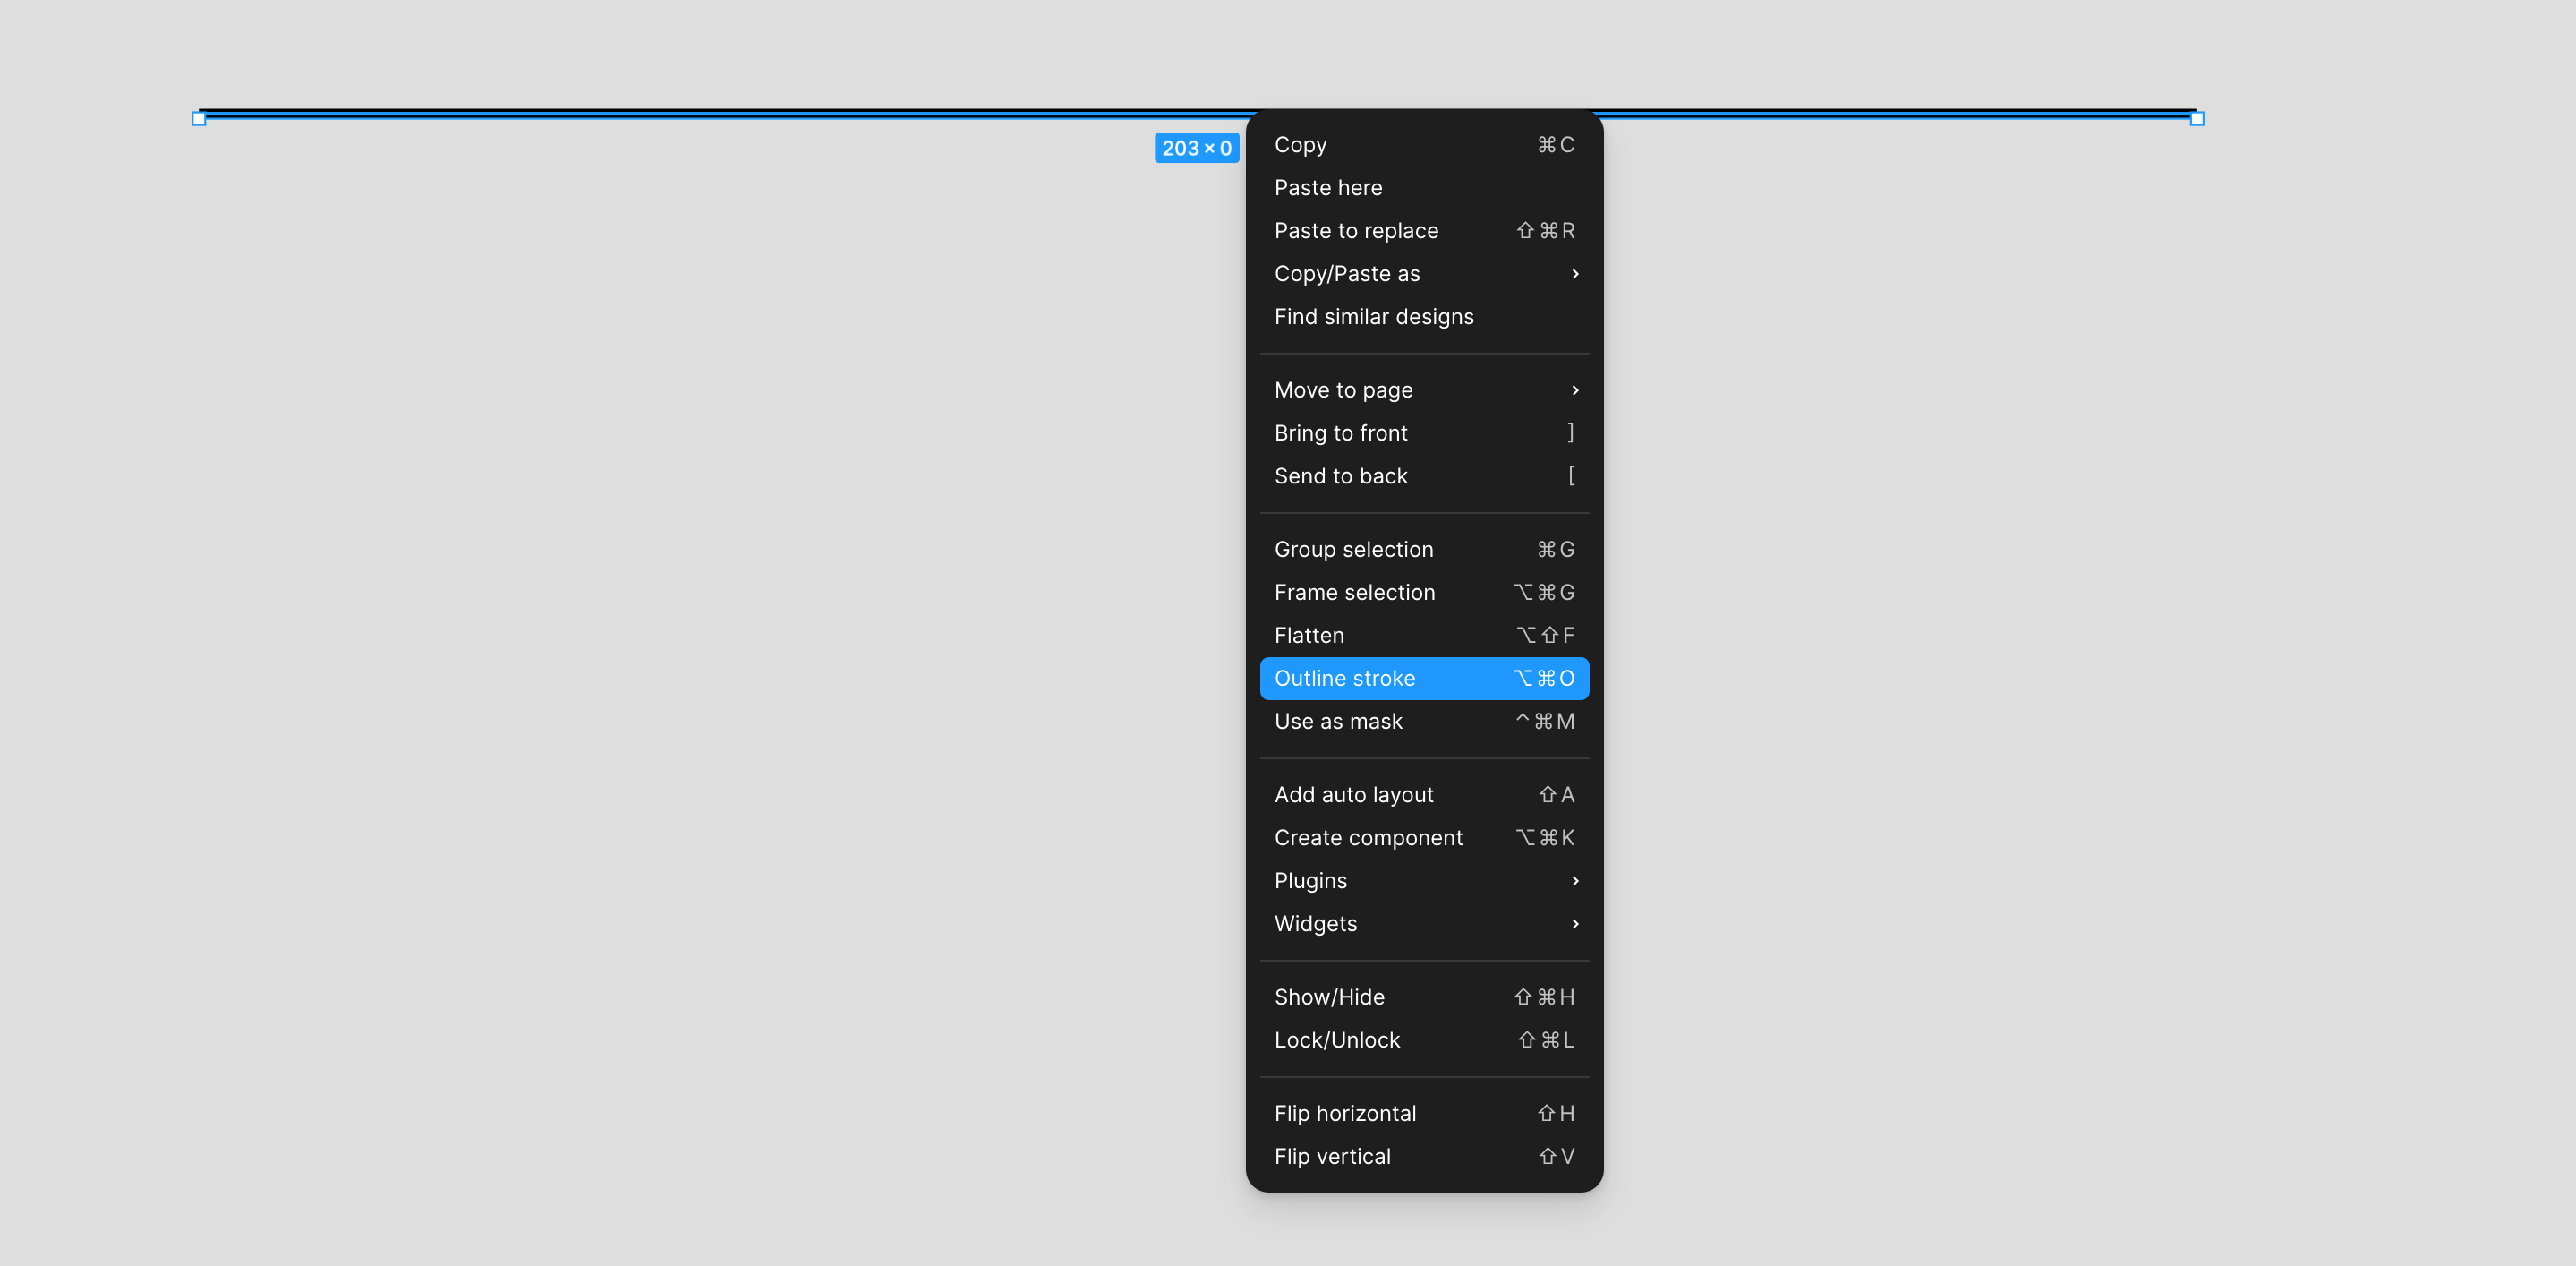Select Group selection option
This screenshot has height=1266, width=2576.
pyautogui.click(x=1424, y=549)
